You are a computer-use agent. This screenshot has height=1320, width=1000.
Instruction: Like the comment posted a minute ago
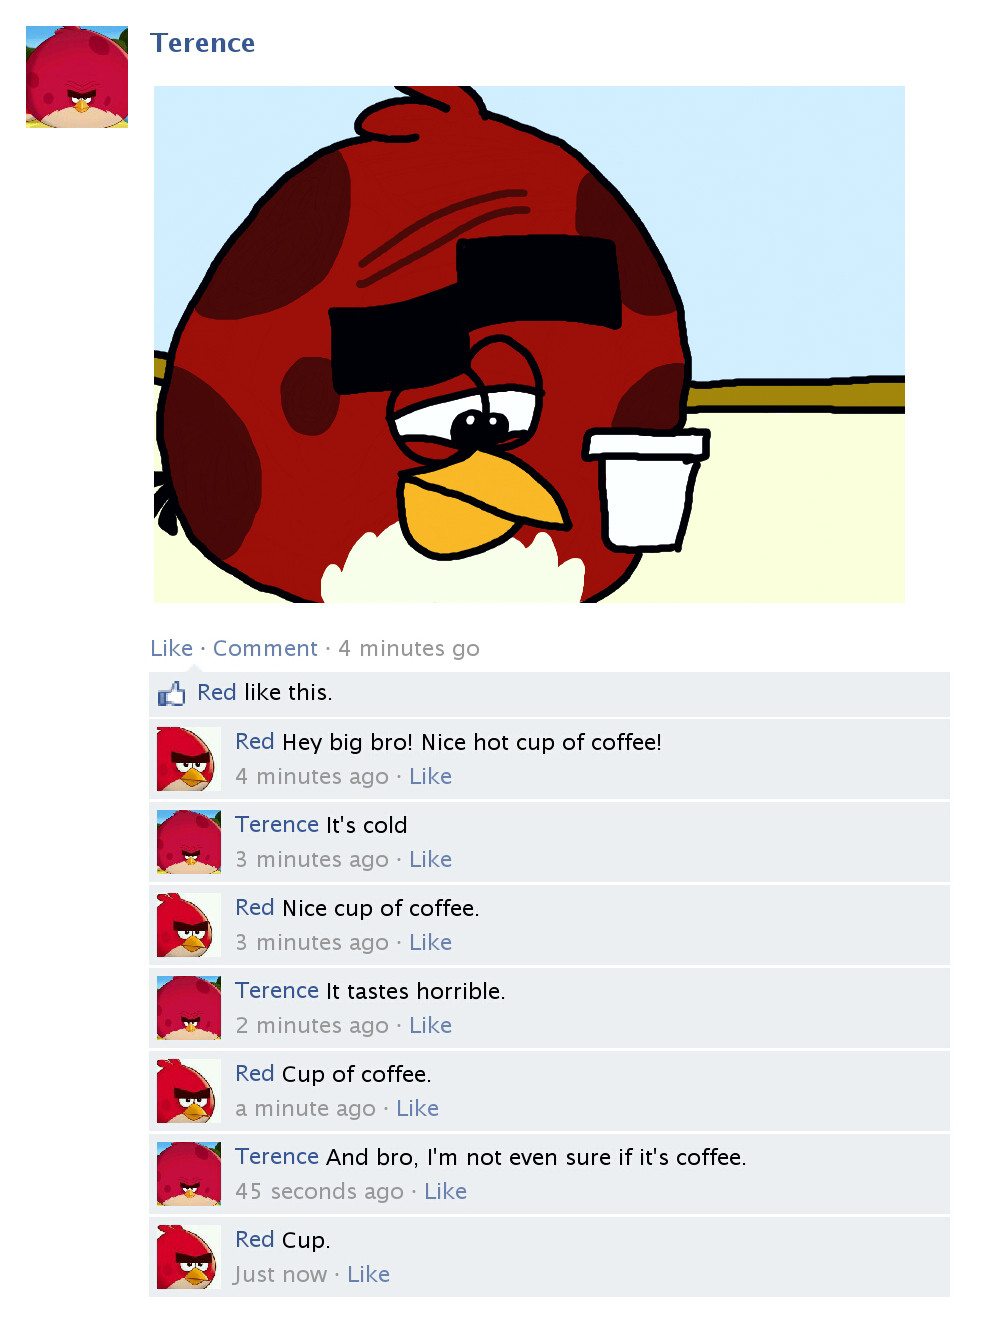tap(417, 1108)
